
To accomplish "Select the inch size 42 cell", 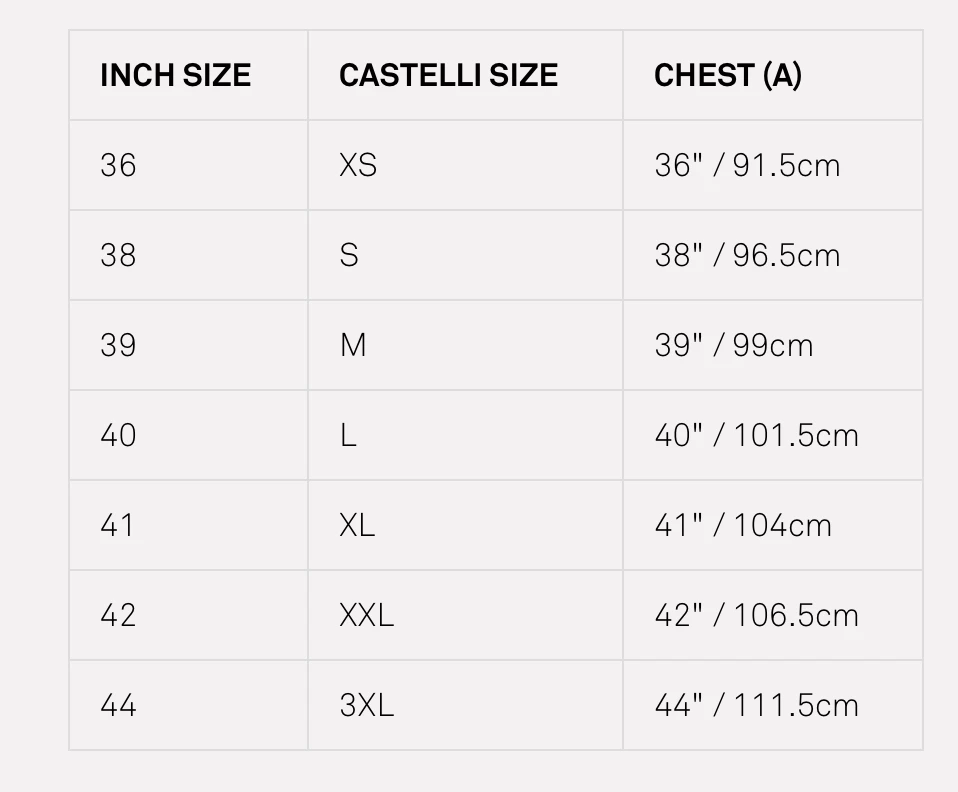I will coord(118,615).
